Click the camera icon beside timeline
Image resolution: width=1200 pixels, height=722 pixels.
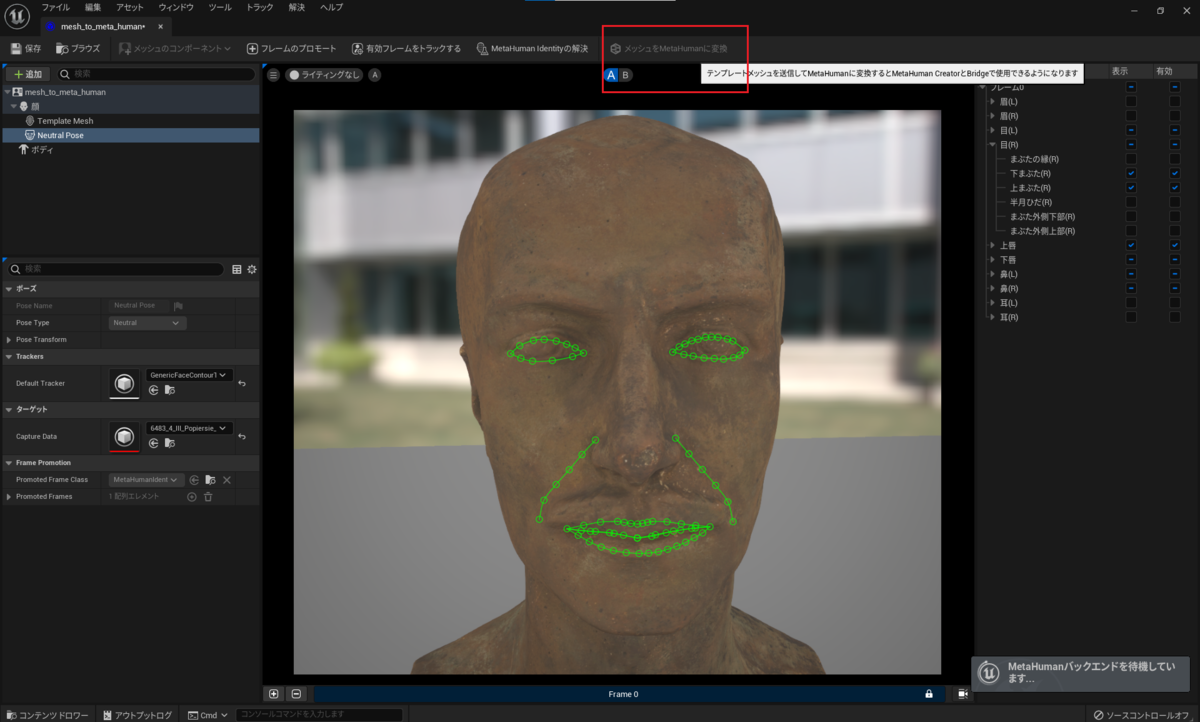coord(963,694)
